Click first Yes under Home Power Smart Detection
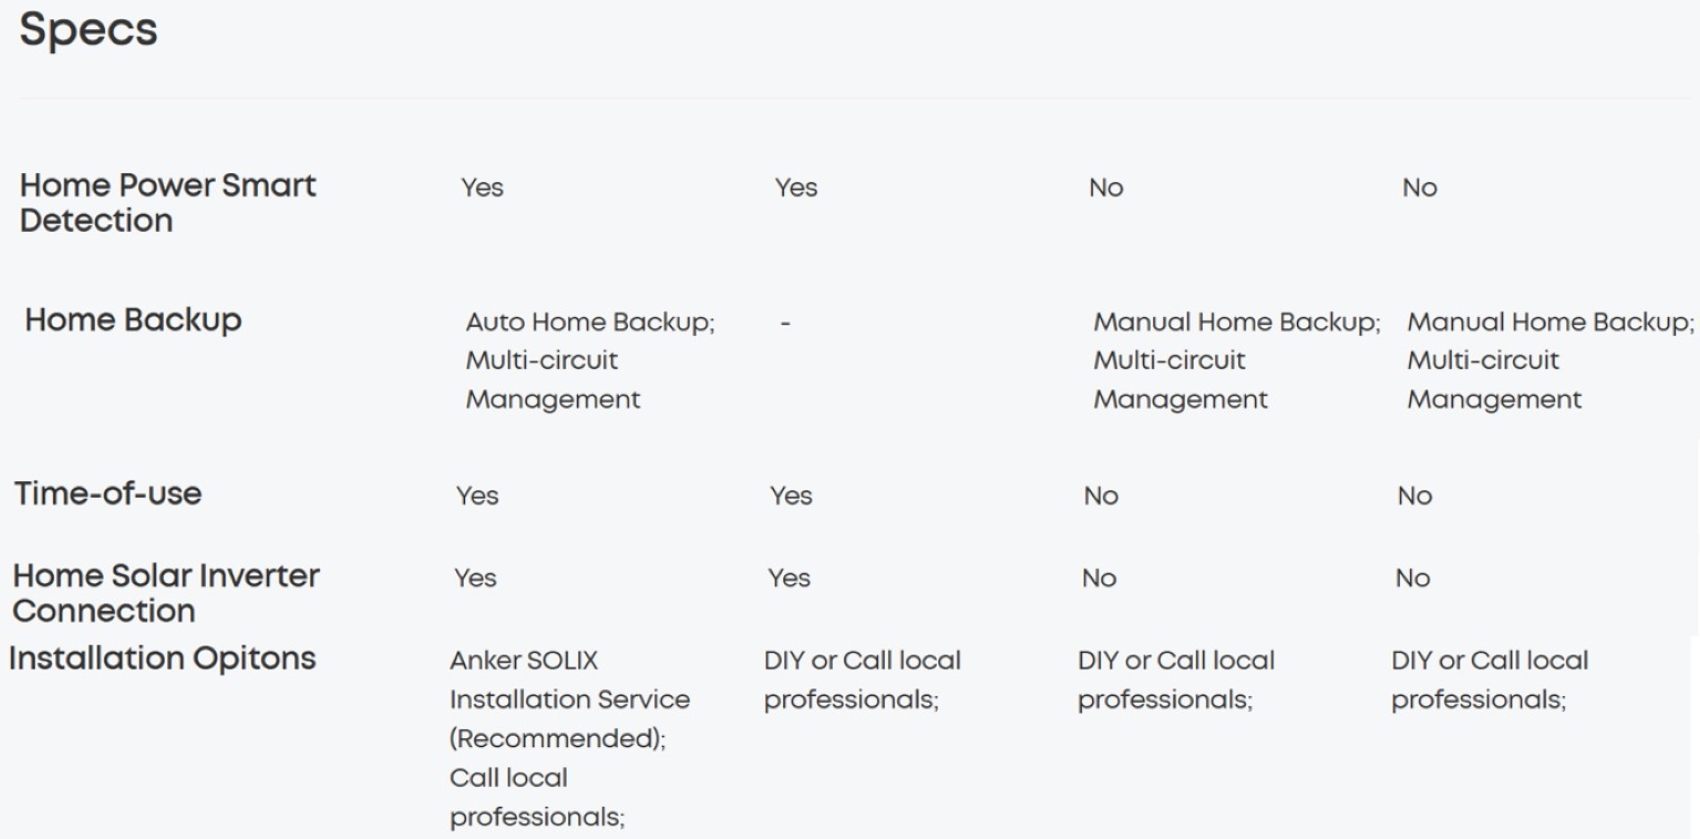The image size is (1700, 839). pos(482,188)
